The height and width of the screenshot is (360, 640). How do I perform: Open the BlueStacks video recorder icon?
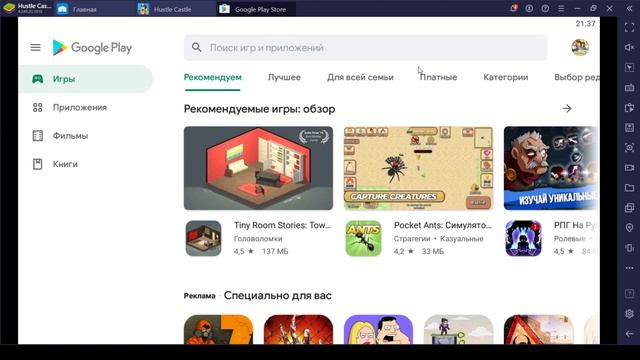[629, 168]
